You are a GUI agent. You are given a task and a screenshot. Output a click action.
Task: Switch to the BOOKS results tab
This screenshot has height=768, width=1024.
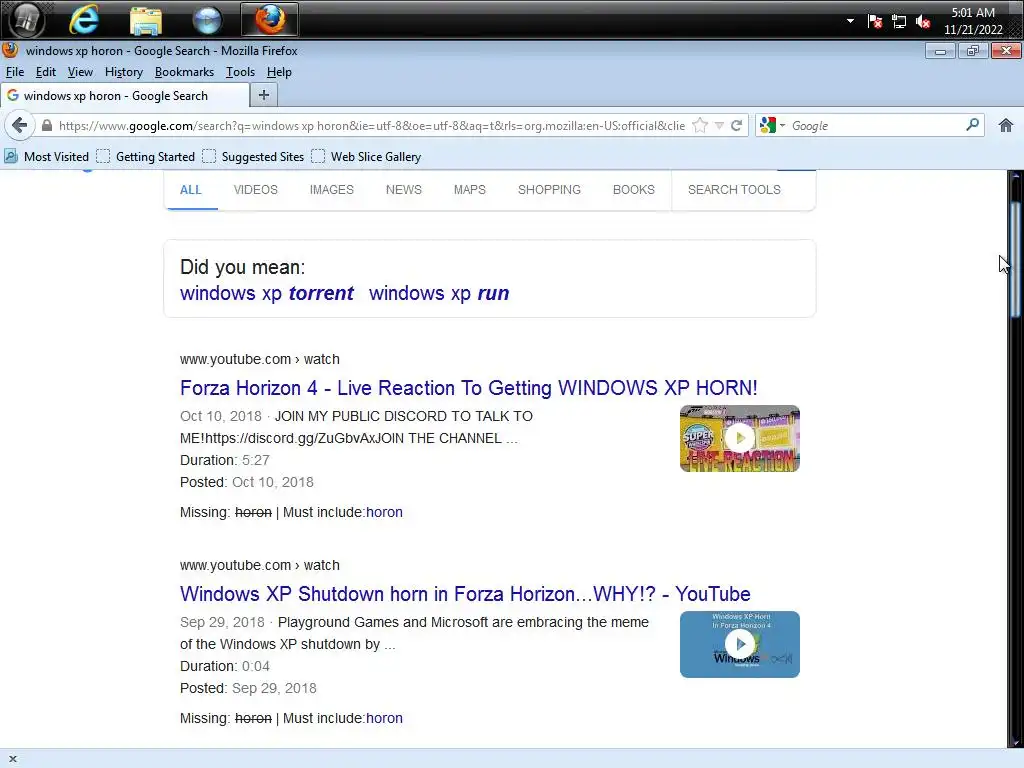pos(633,189)
